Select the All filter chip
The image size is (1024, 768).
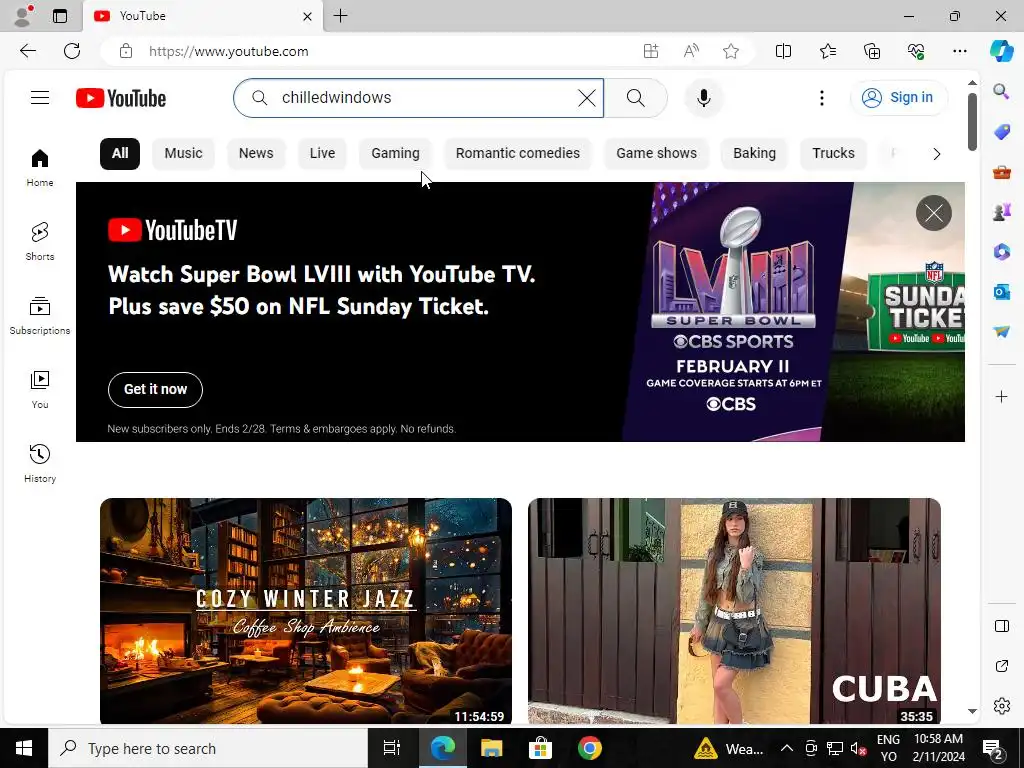[120, 153]
